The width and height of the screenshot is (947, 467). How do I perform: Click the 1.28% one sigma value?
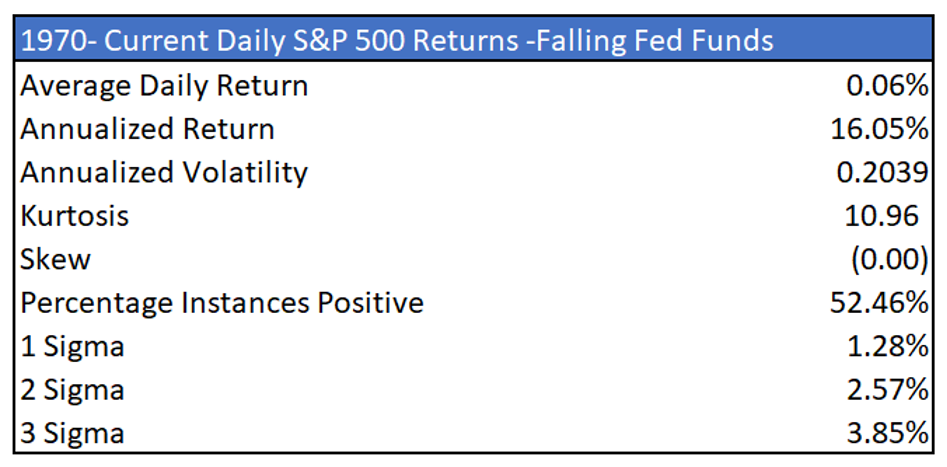[884, 346]
